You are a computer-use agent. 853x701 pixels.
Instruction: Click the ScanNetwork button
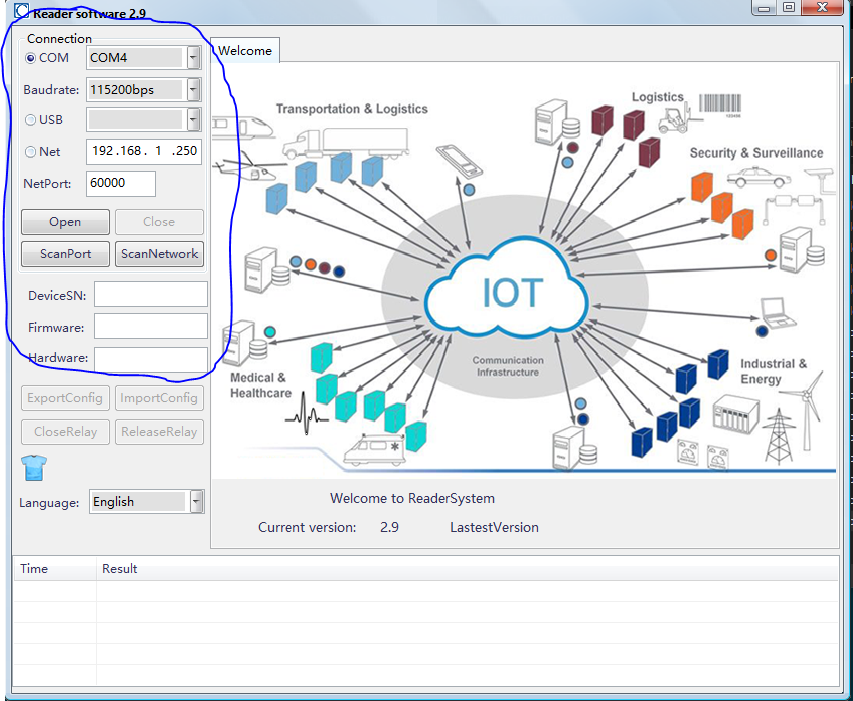click(159, 254)
